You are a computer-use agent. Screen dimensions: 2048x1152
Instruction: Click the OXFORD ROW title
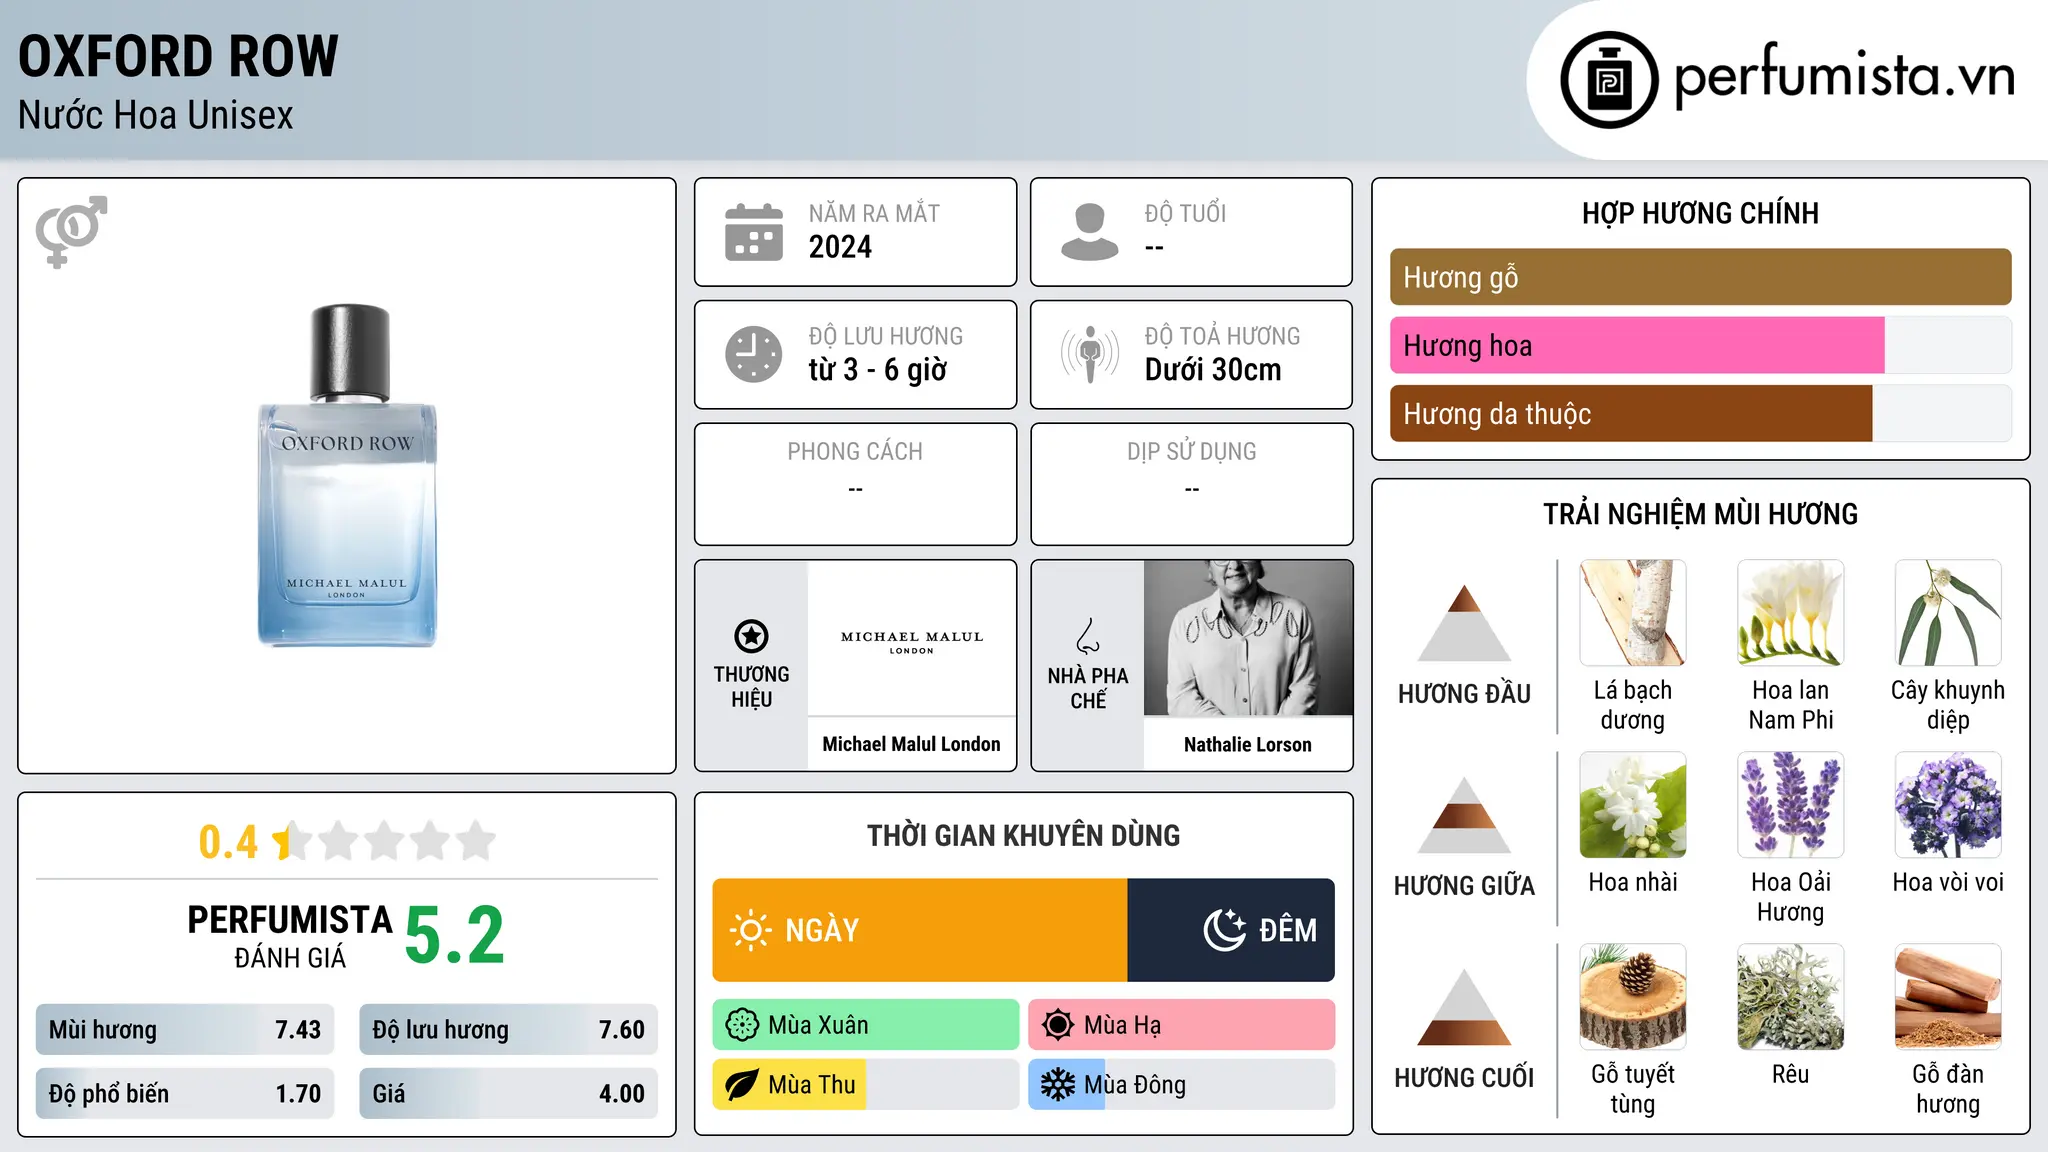tap(179, 56)
